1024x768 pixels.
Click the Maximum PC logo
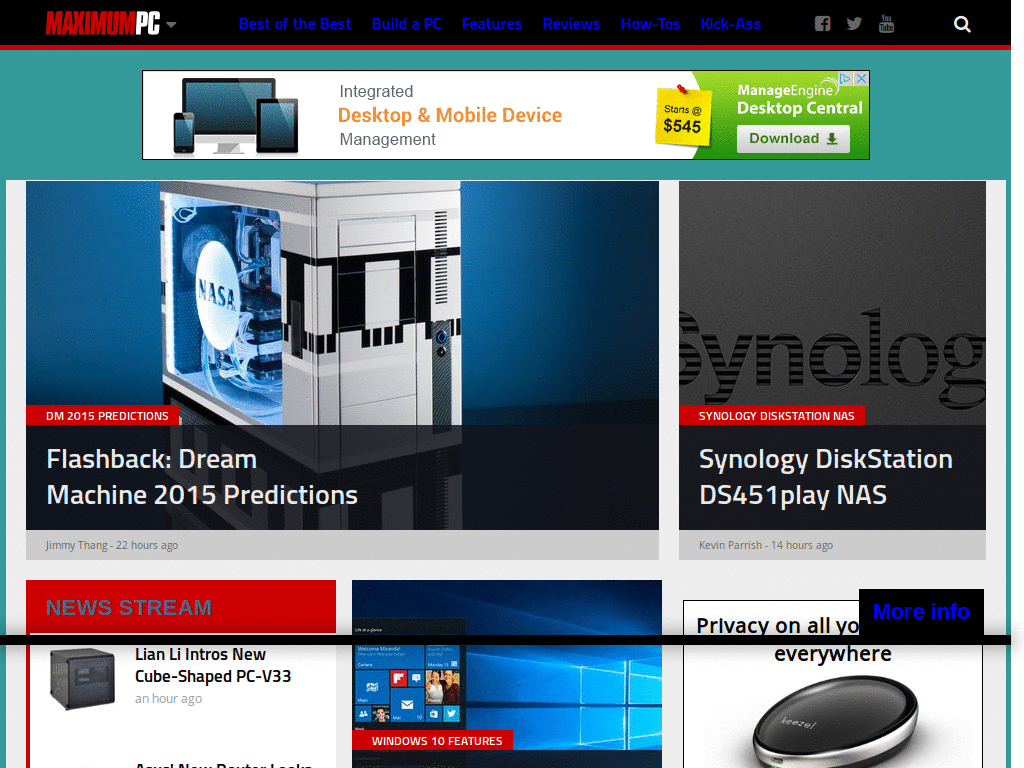tap(103, 24)
